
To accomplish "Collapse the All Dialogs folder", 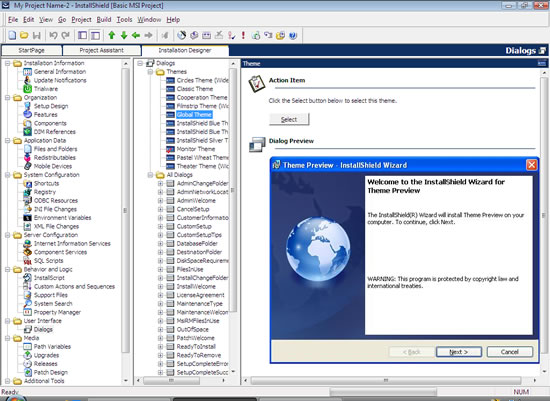I will point(150,175).
